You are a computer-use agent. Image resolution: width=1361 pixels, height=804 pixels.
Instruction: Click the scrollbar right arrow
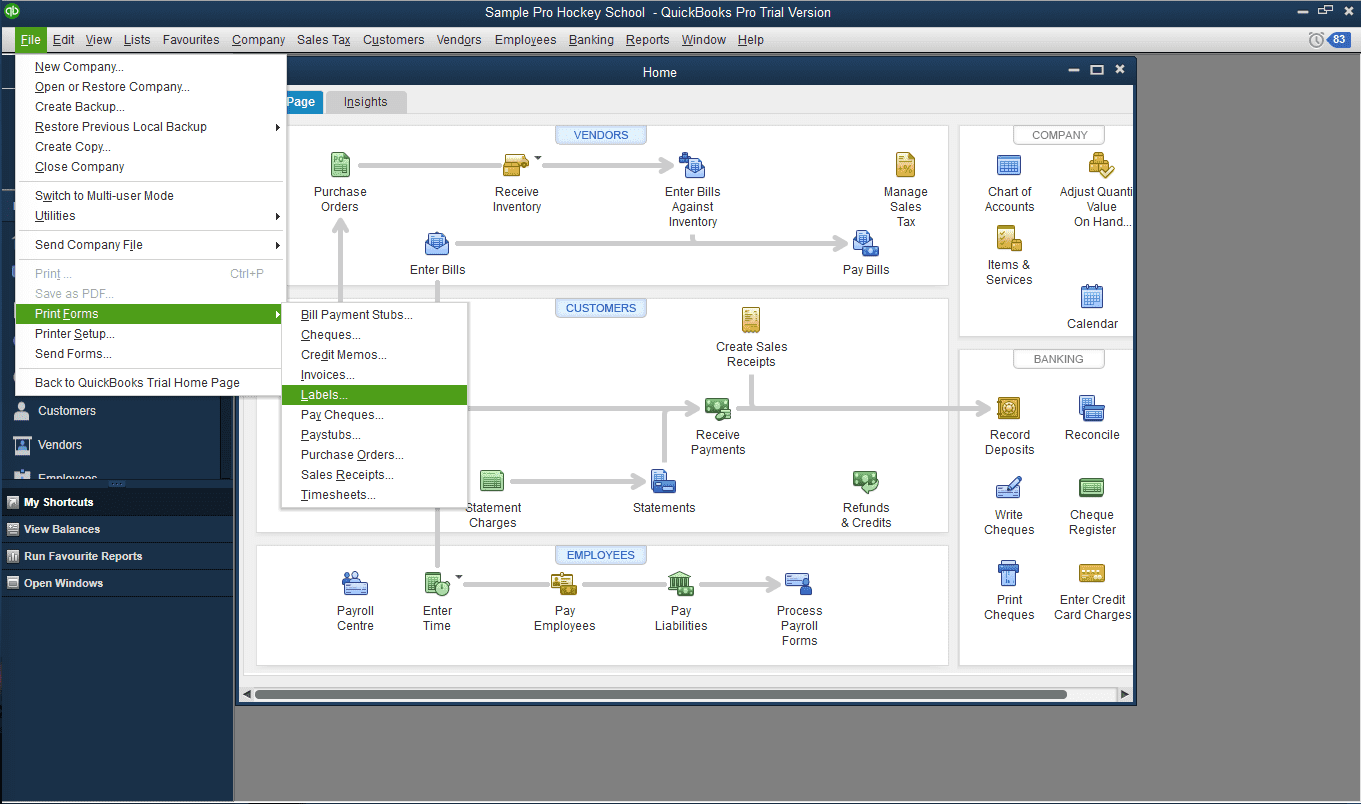click(1125, 694)
